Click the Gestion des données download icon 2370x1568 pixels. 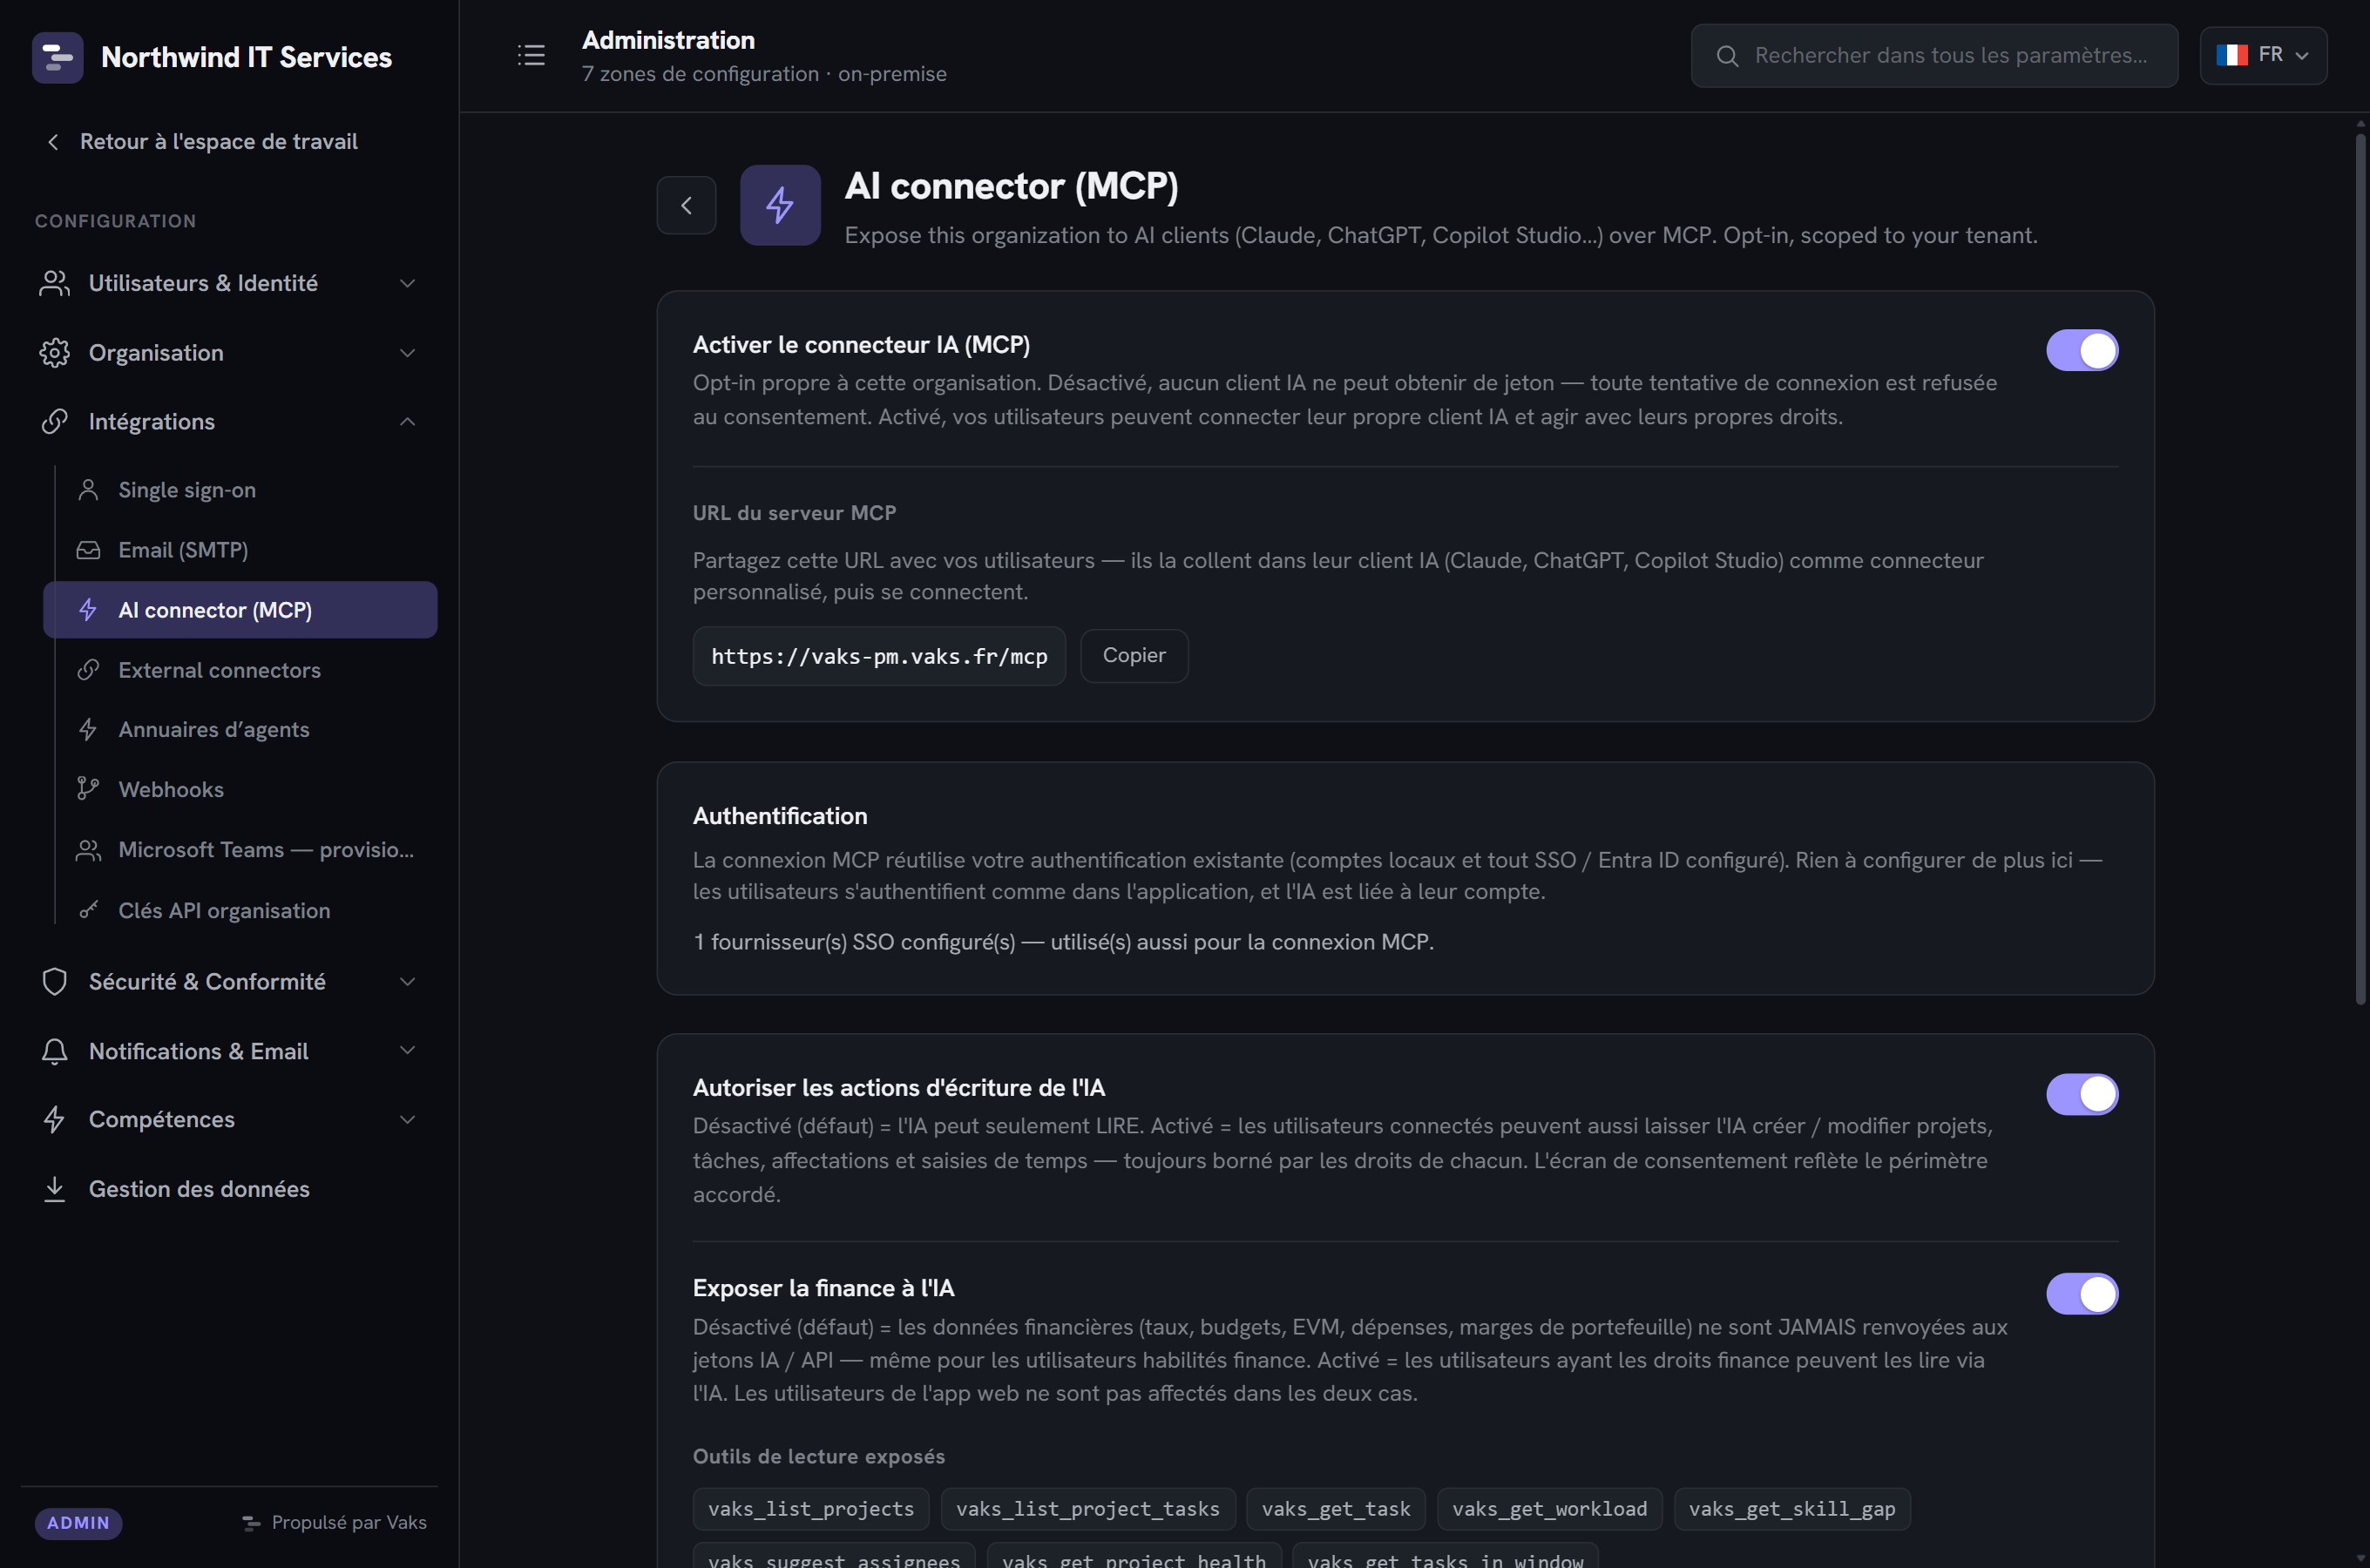55,1189
